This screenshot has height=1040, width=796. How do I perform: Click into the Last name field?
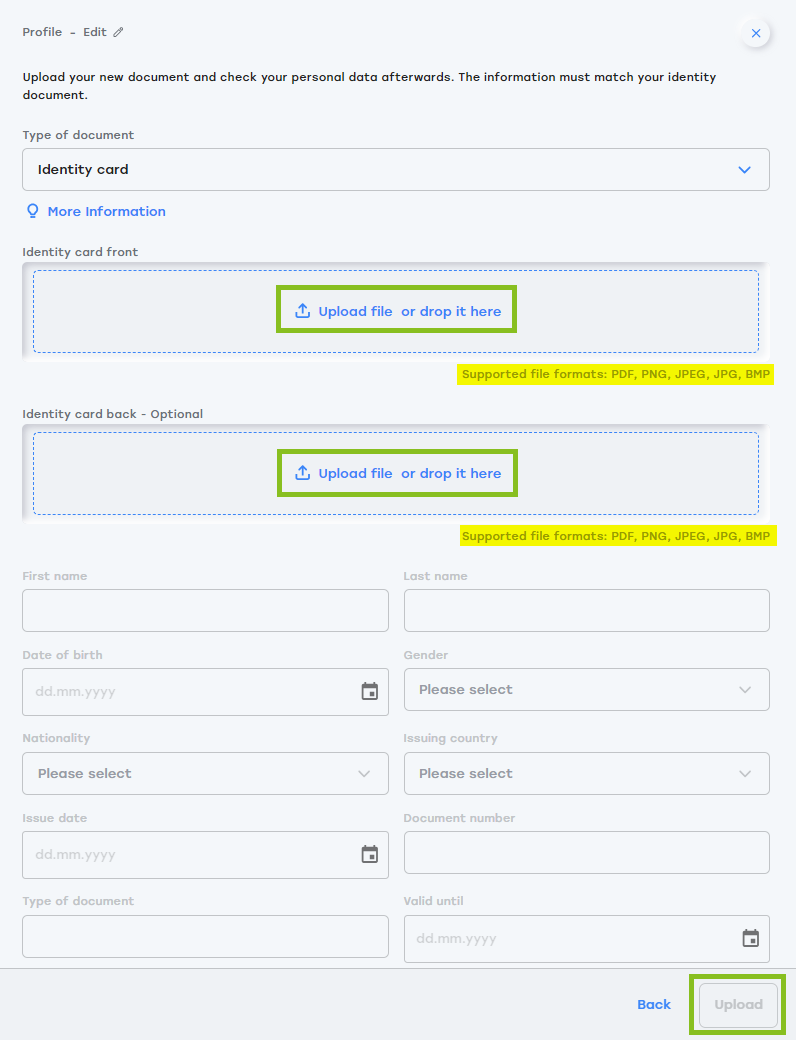(x=586, y=610)
